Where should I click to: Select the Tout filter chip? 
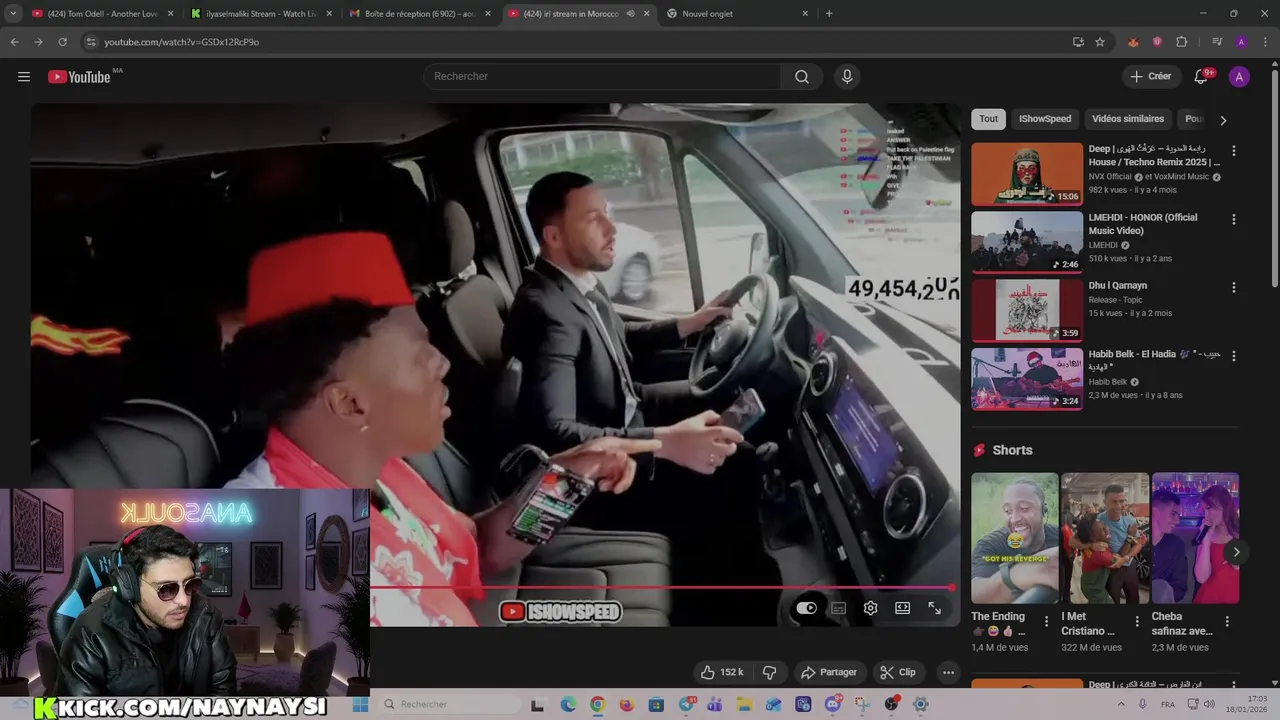click(988, 119)
